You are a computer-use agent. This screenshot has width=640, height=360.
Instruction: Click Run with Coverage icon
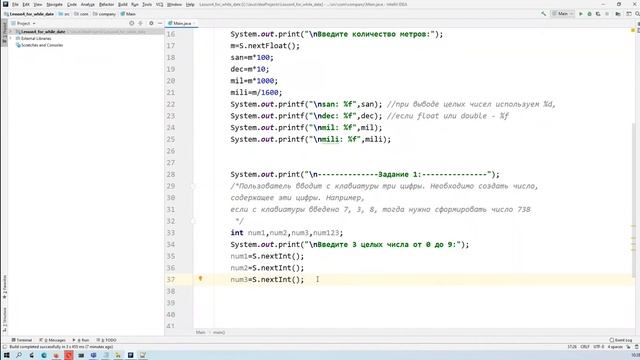point(598,14)
